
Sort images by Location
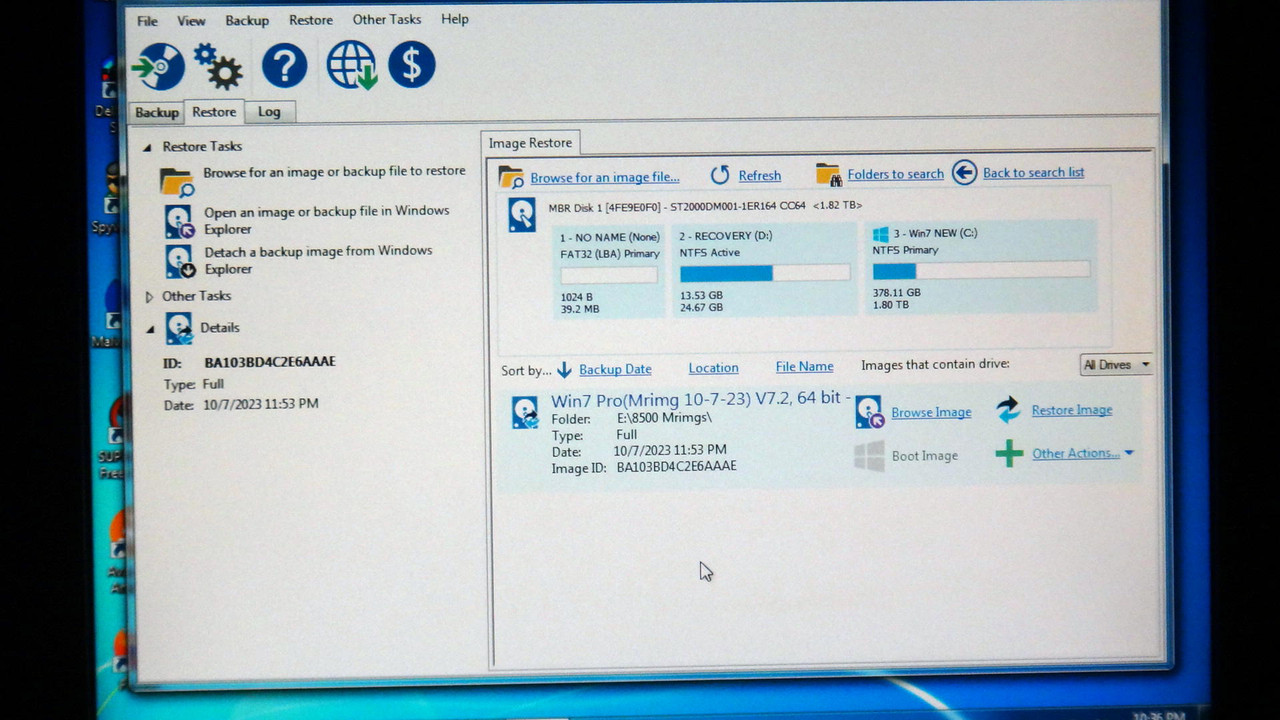[x=713, y=368]
